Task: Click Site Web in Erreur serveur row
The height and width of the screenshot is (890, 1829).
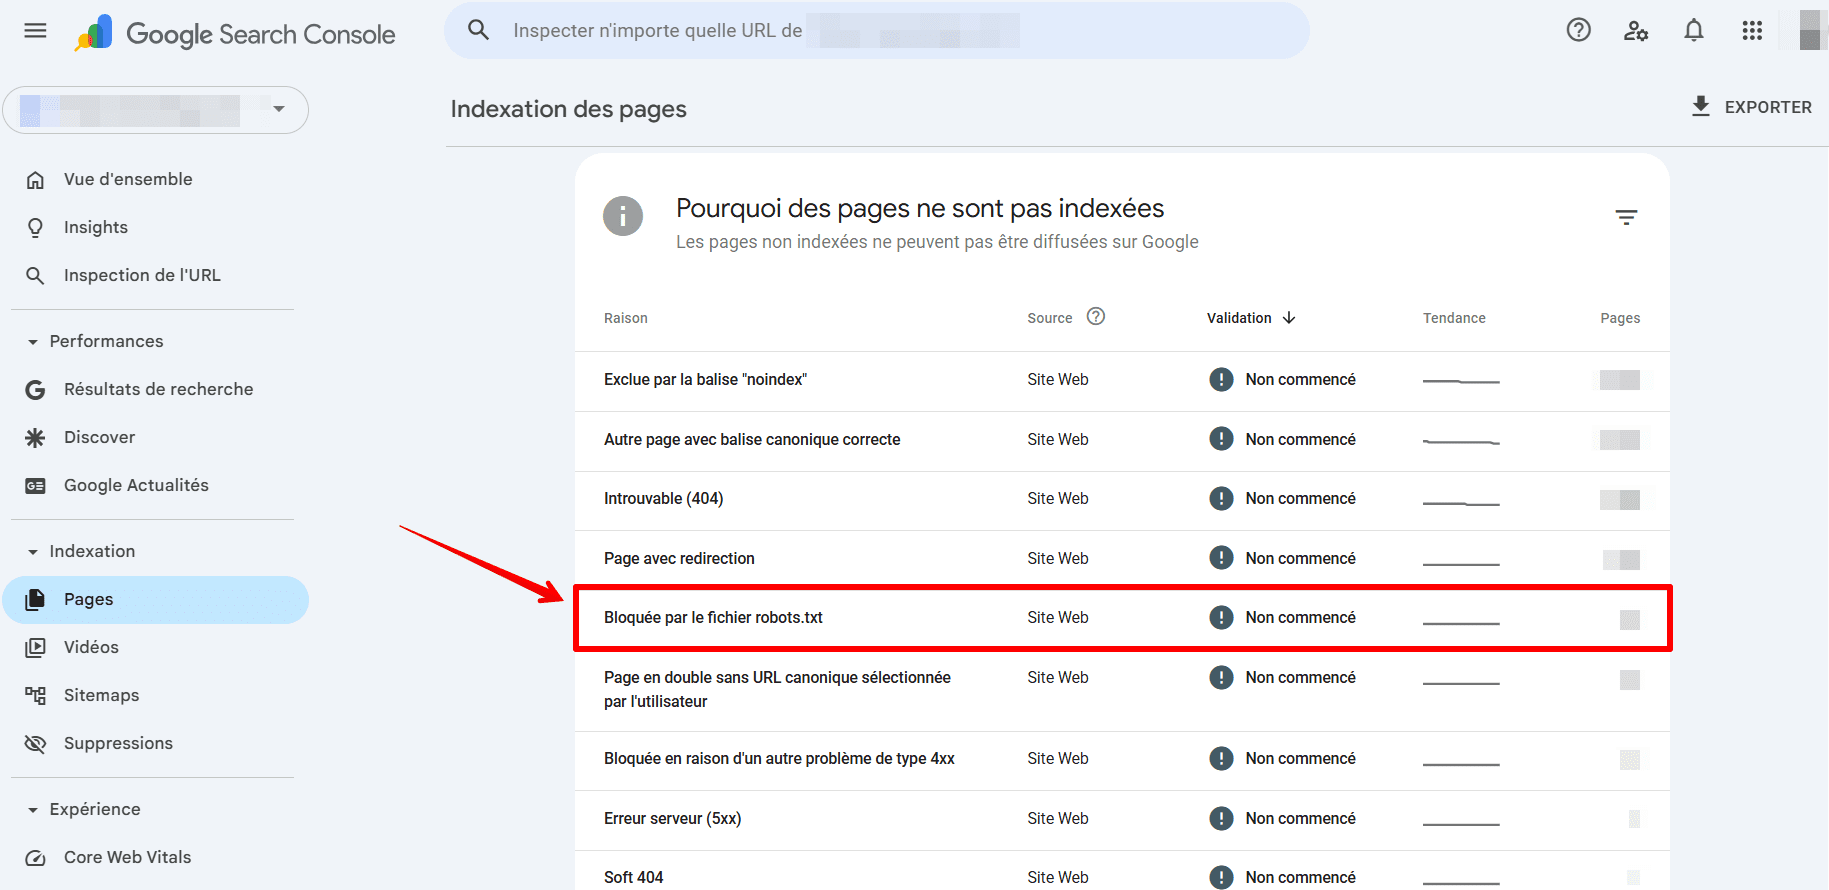Action: [1057, 819]
